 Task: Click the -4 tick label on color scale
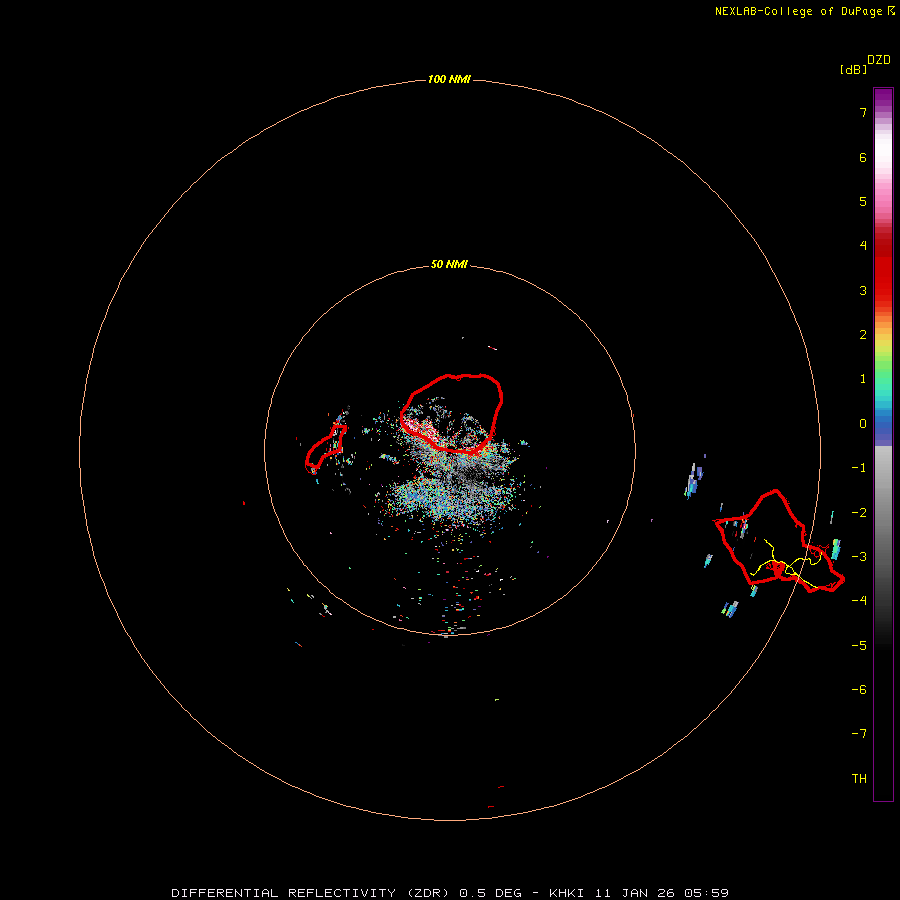tap(859, 601)
